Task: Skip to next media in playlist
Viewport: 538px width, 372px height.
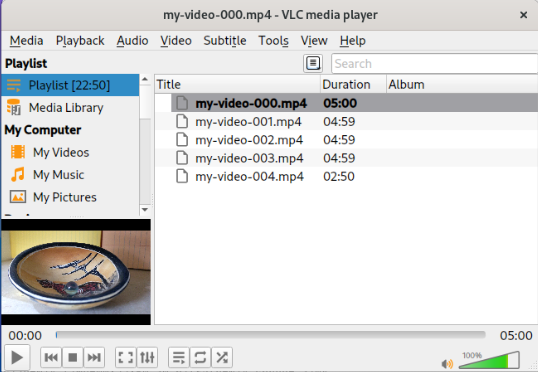Action: 94,357
